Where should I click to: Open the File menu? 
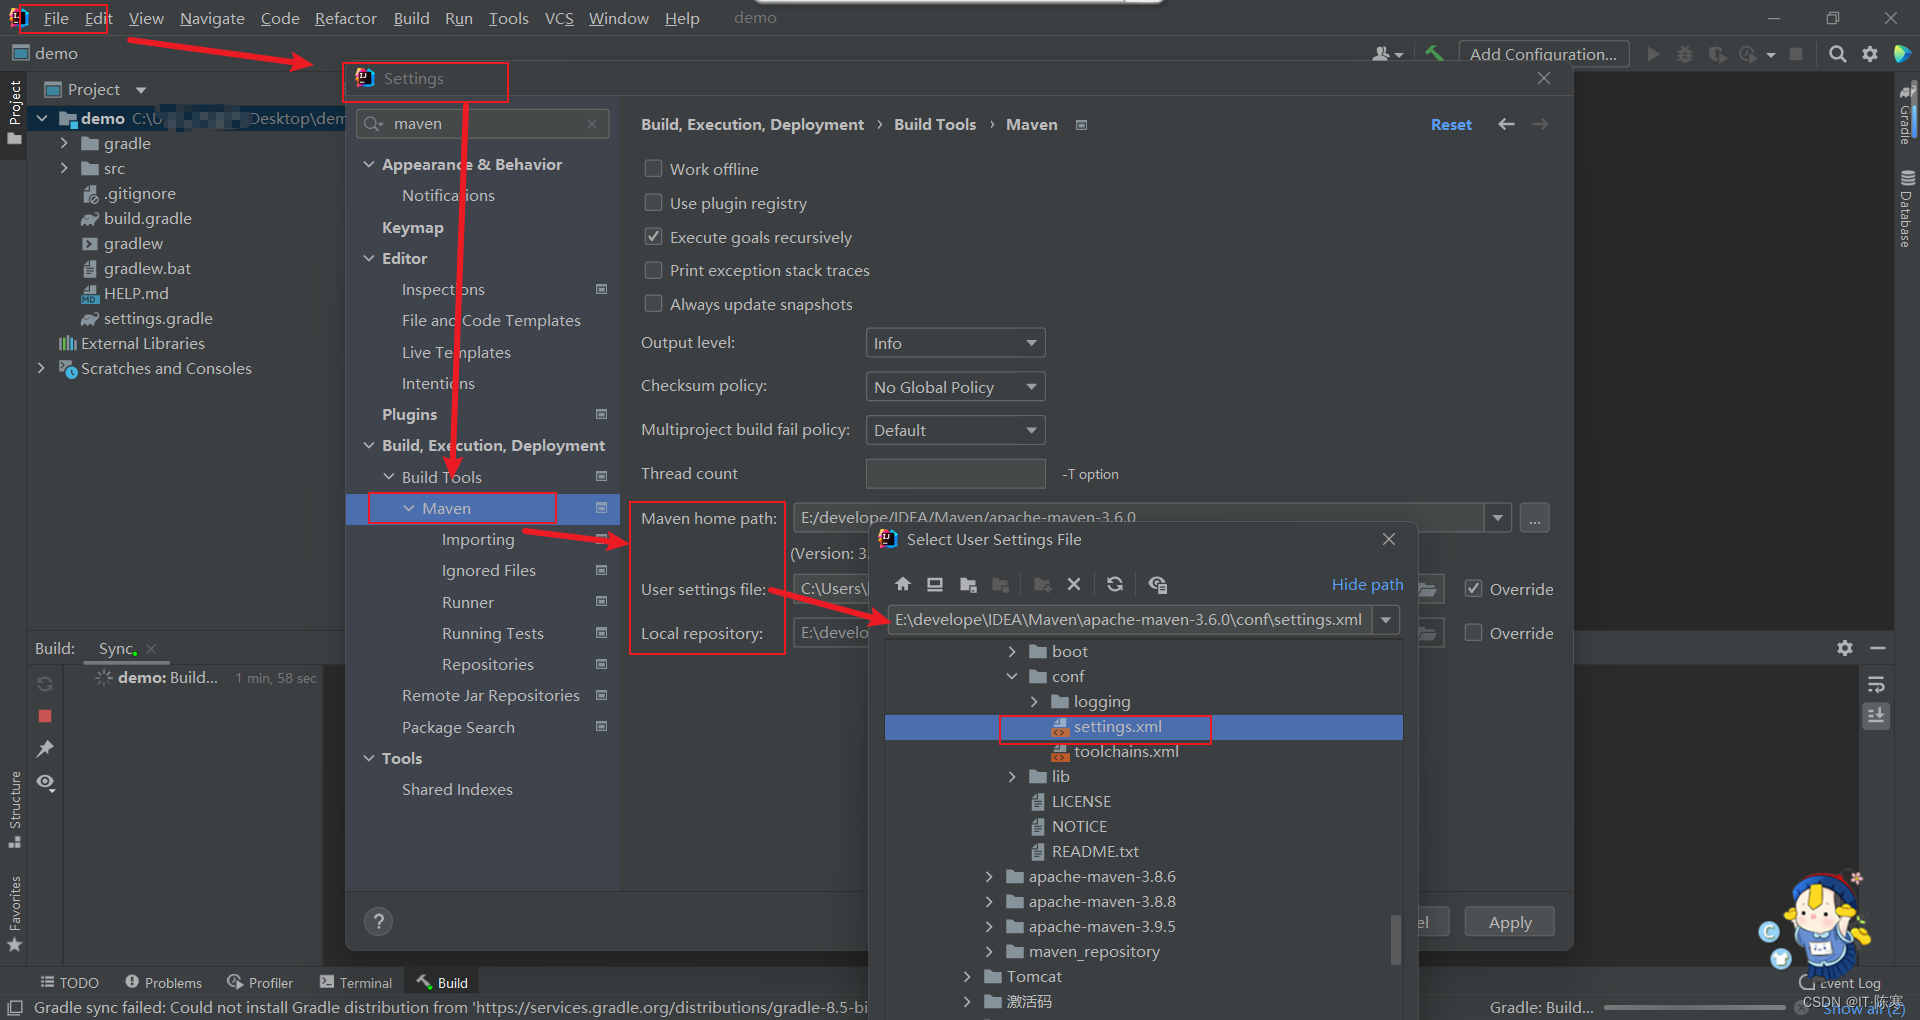point(56,18)
